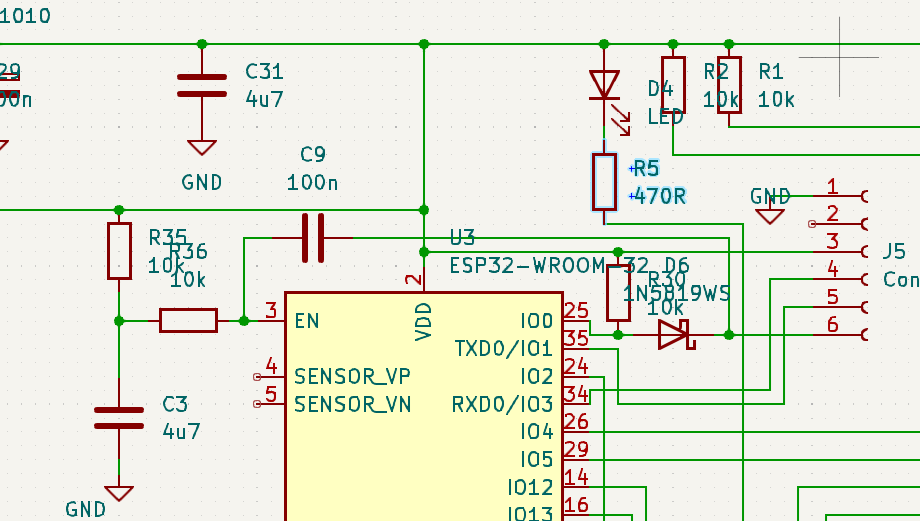Image resolution: width=920 pixels, height=521 pixels.
Task: Click the junction dot at top of R30
Action: (x=618, y=252)
